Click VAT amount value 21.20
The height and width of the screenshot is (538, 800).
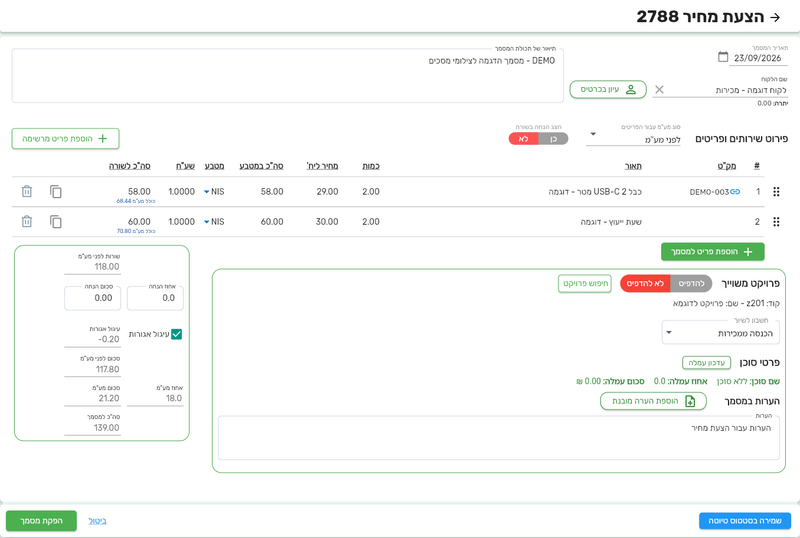coord(109,398)
